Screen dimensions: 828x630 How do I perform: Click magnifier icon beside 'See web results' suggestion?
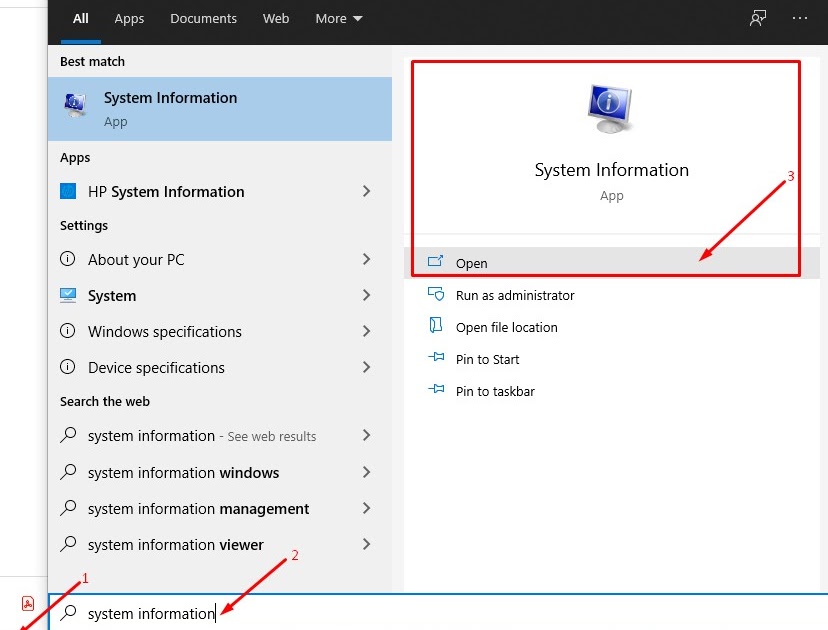click(68, 435)
